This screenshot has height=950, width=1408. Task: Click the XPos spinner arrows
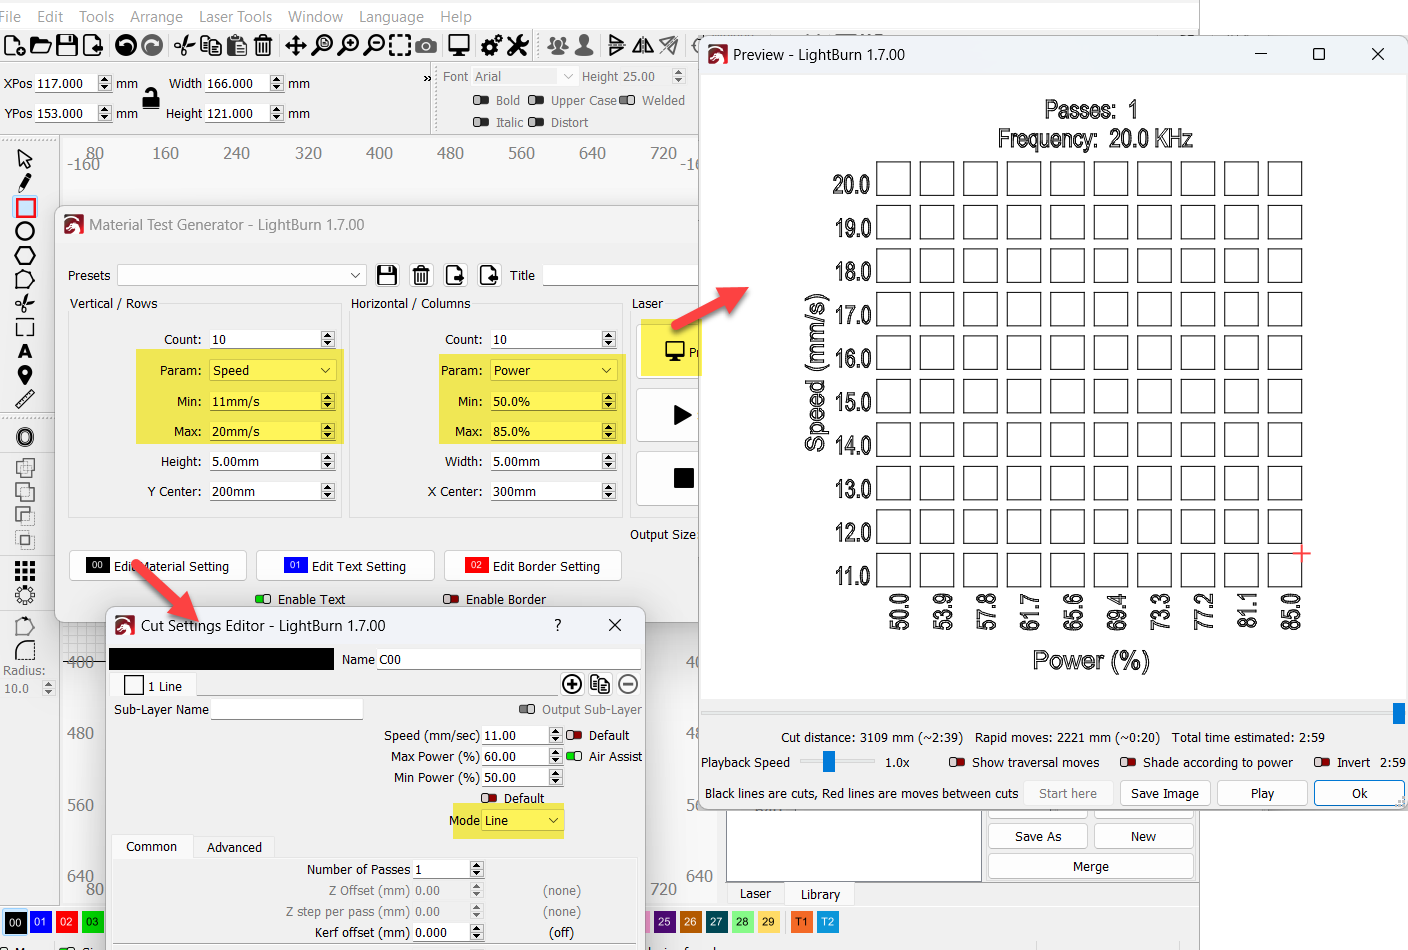tap(105, 84)
